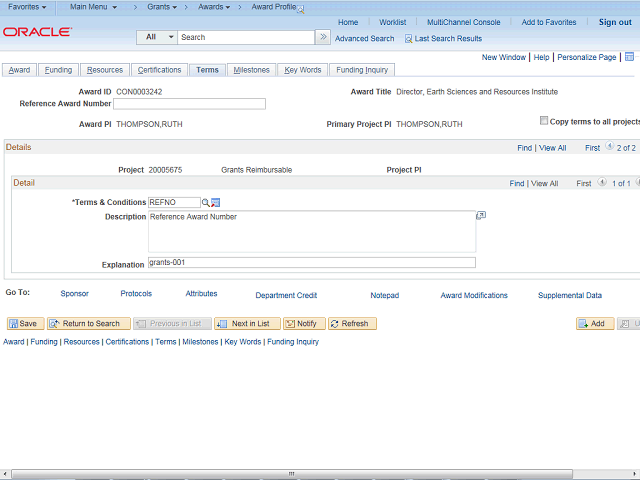The height and width of the screenshot is (480, 640).
Task: Click the Funding Inquiry footer link
Action: click(293, 342)
